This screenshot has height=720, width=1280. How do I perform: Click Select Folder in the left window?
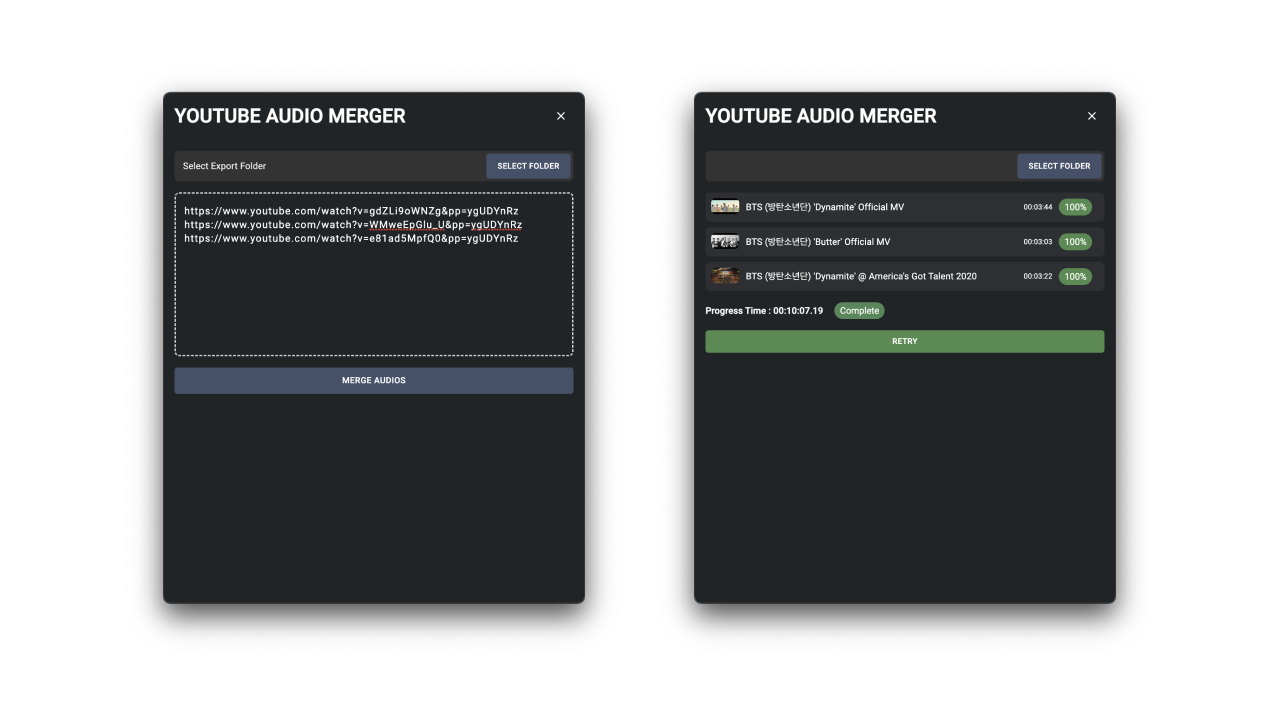(x=528, y=166)
